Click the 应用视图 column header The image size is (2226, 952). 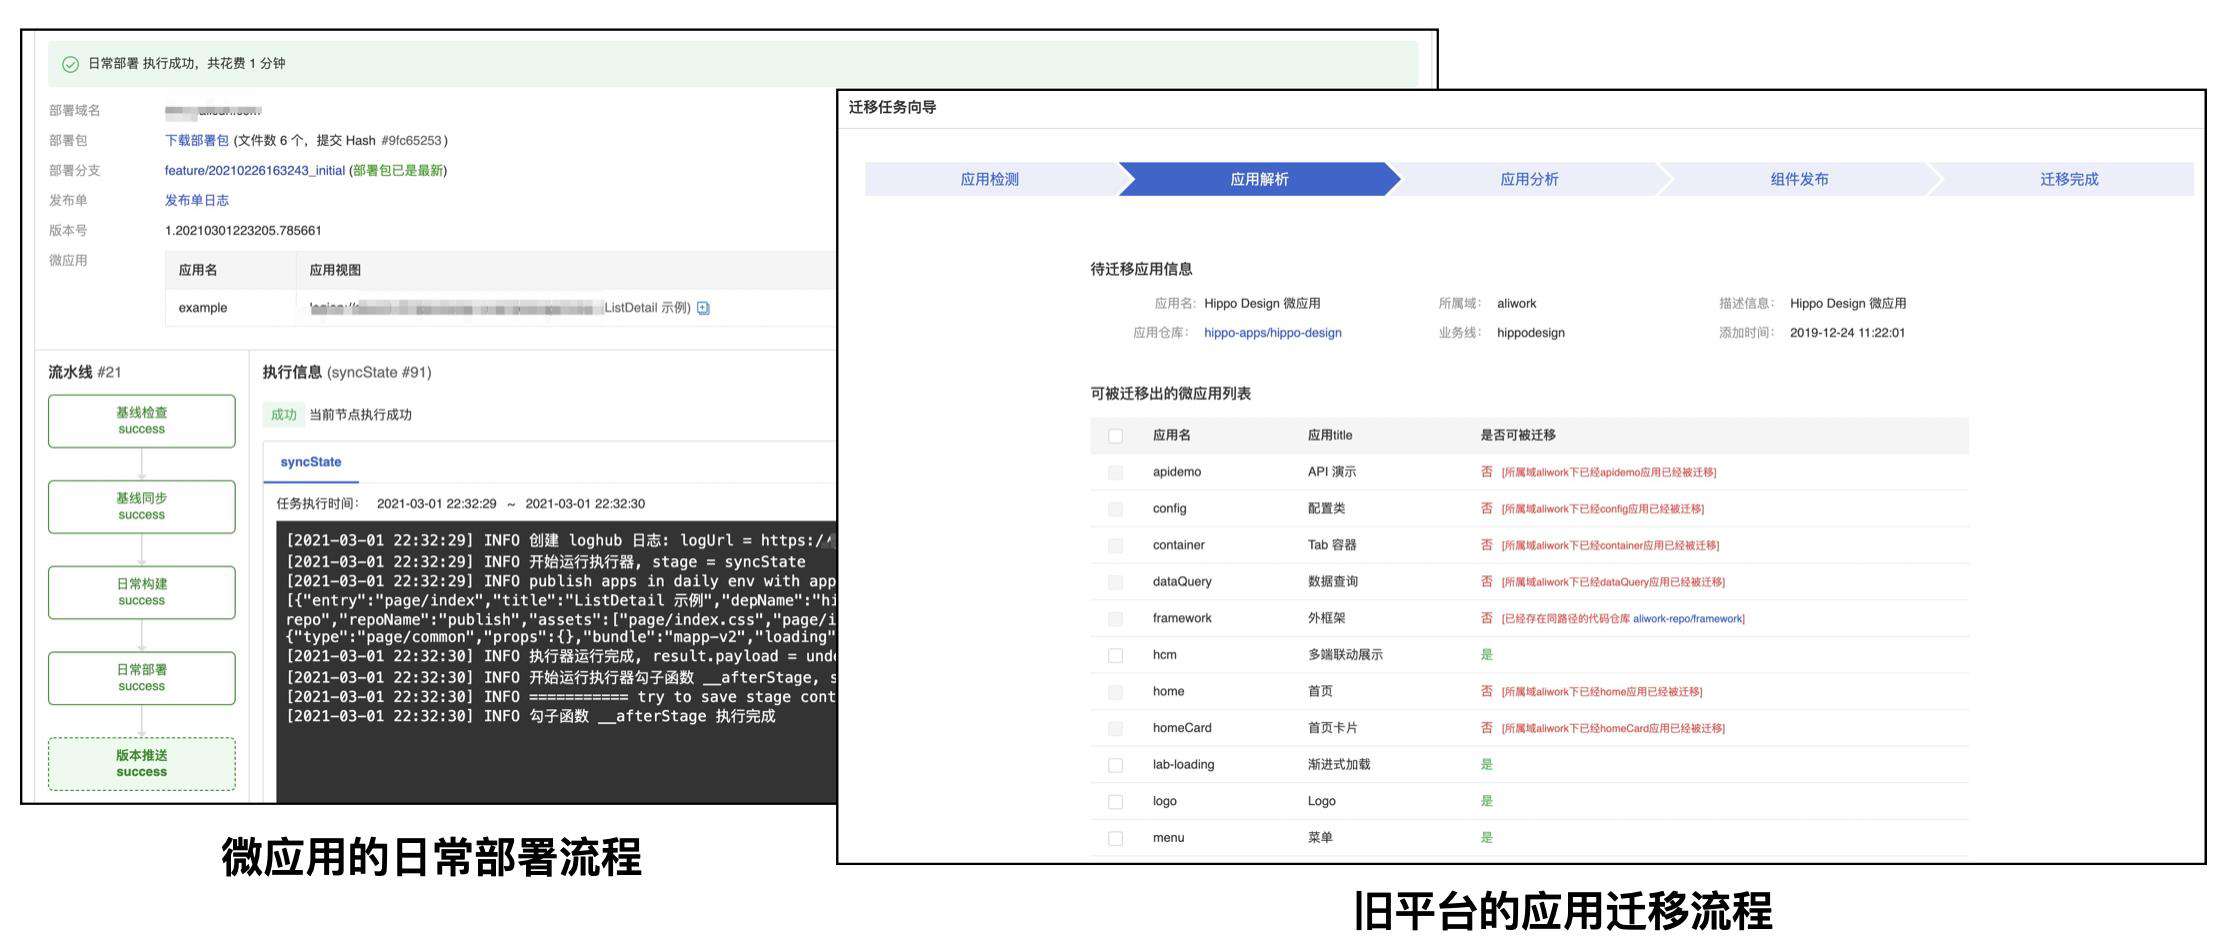click(x=335, y=271)
